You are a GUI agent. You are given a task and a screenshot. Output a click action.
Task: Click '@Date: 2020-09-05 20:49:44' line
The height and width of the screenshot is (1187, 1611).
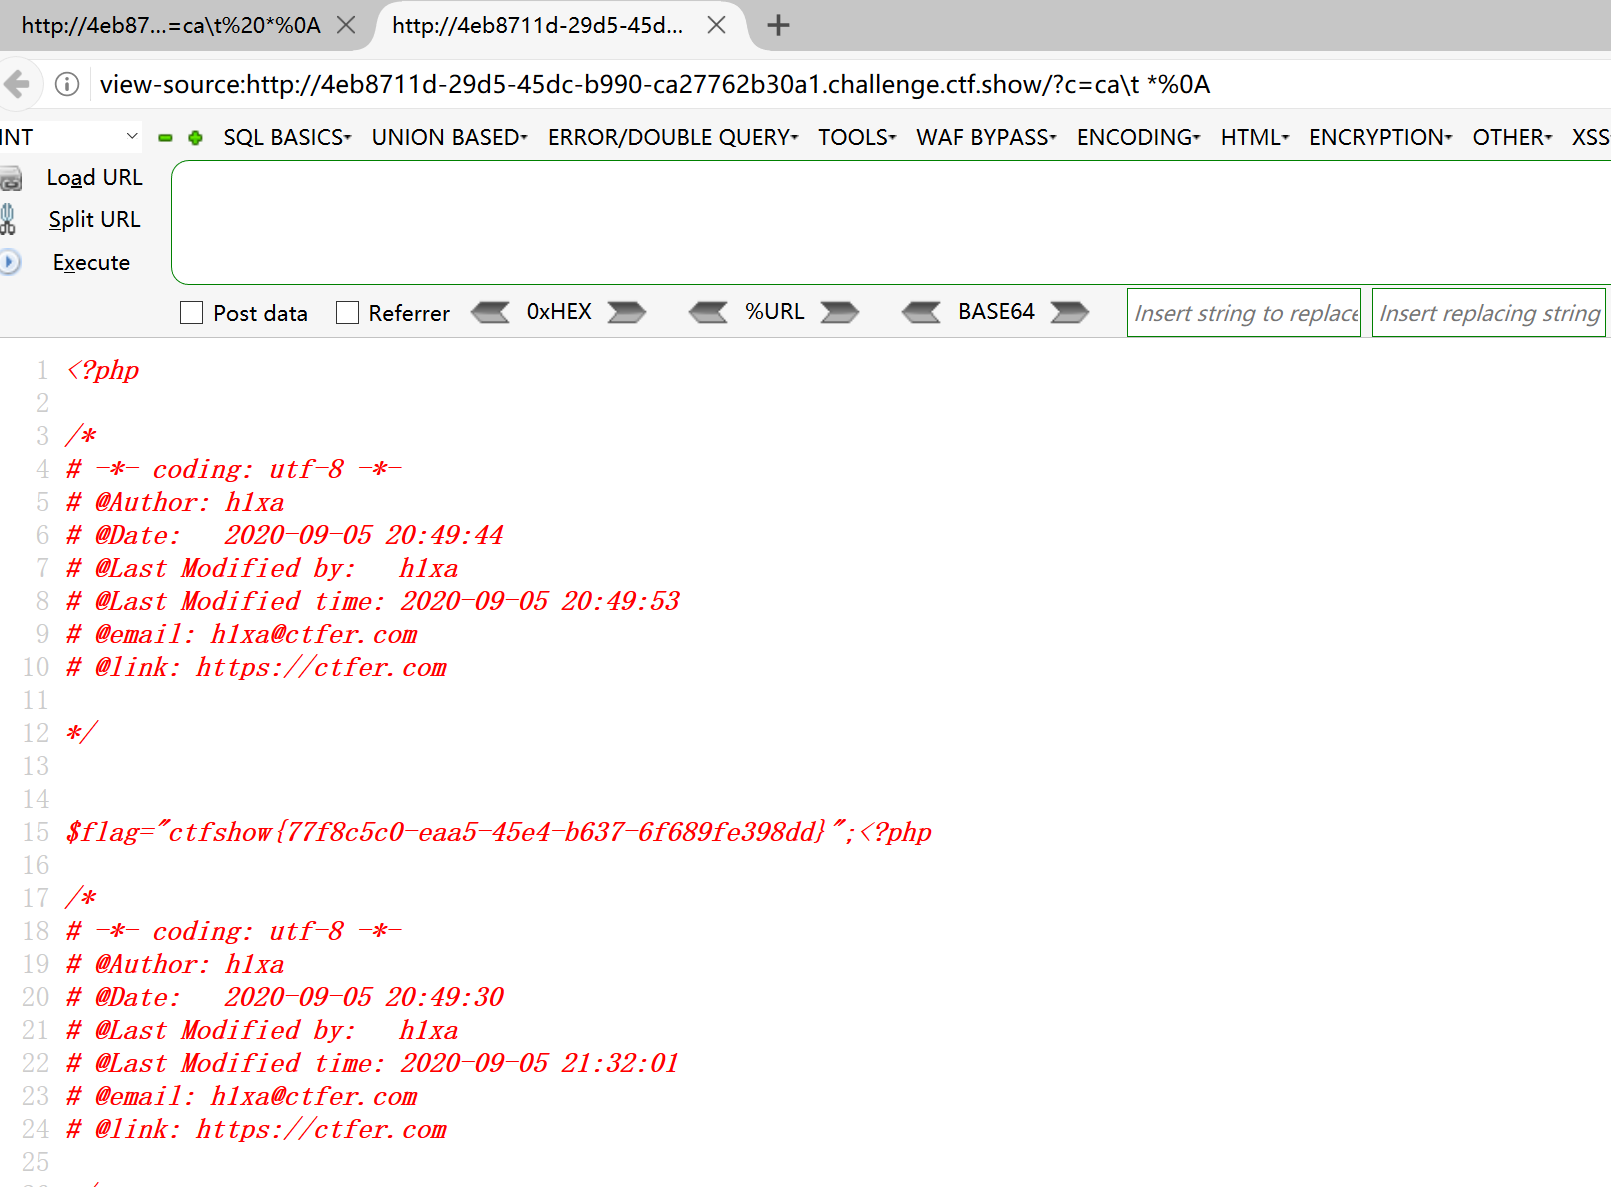[x=285, y=535]
